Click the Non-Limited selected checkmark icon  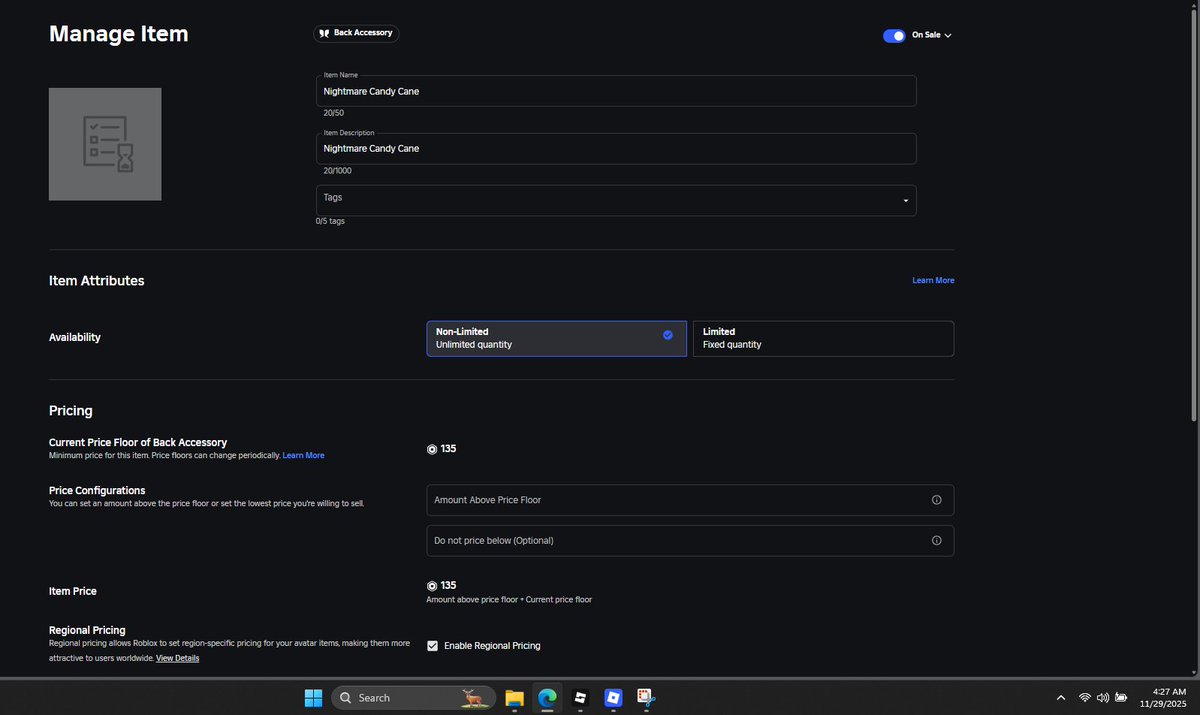tap(668, 335)
